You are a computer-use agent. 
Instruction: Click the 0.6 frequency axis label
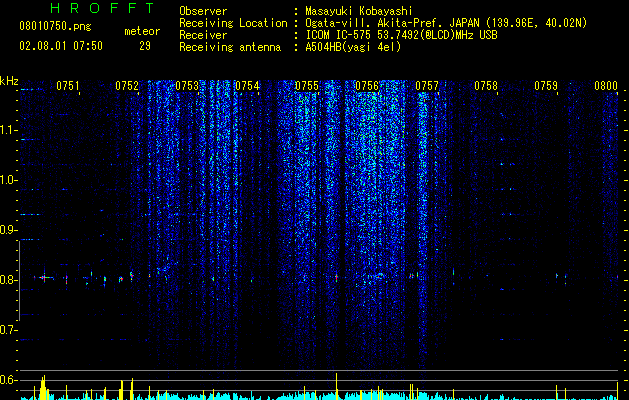click(x=8, y=380)
